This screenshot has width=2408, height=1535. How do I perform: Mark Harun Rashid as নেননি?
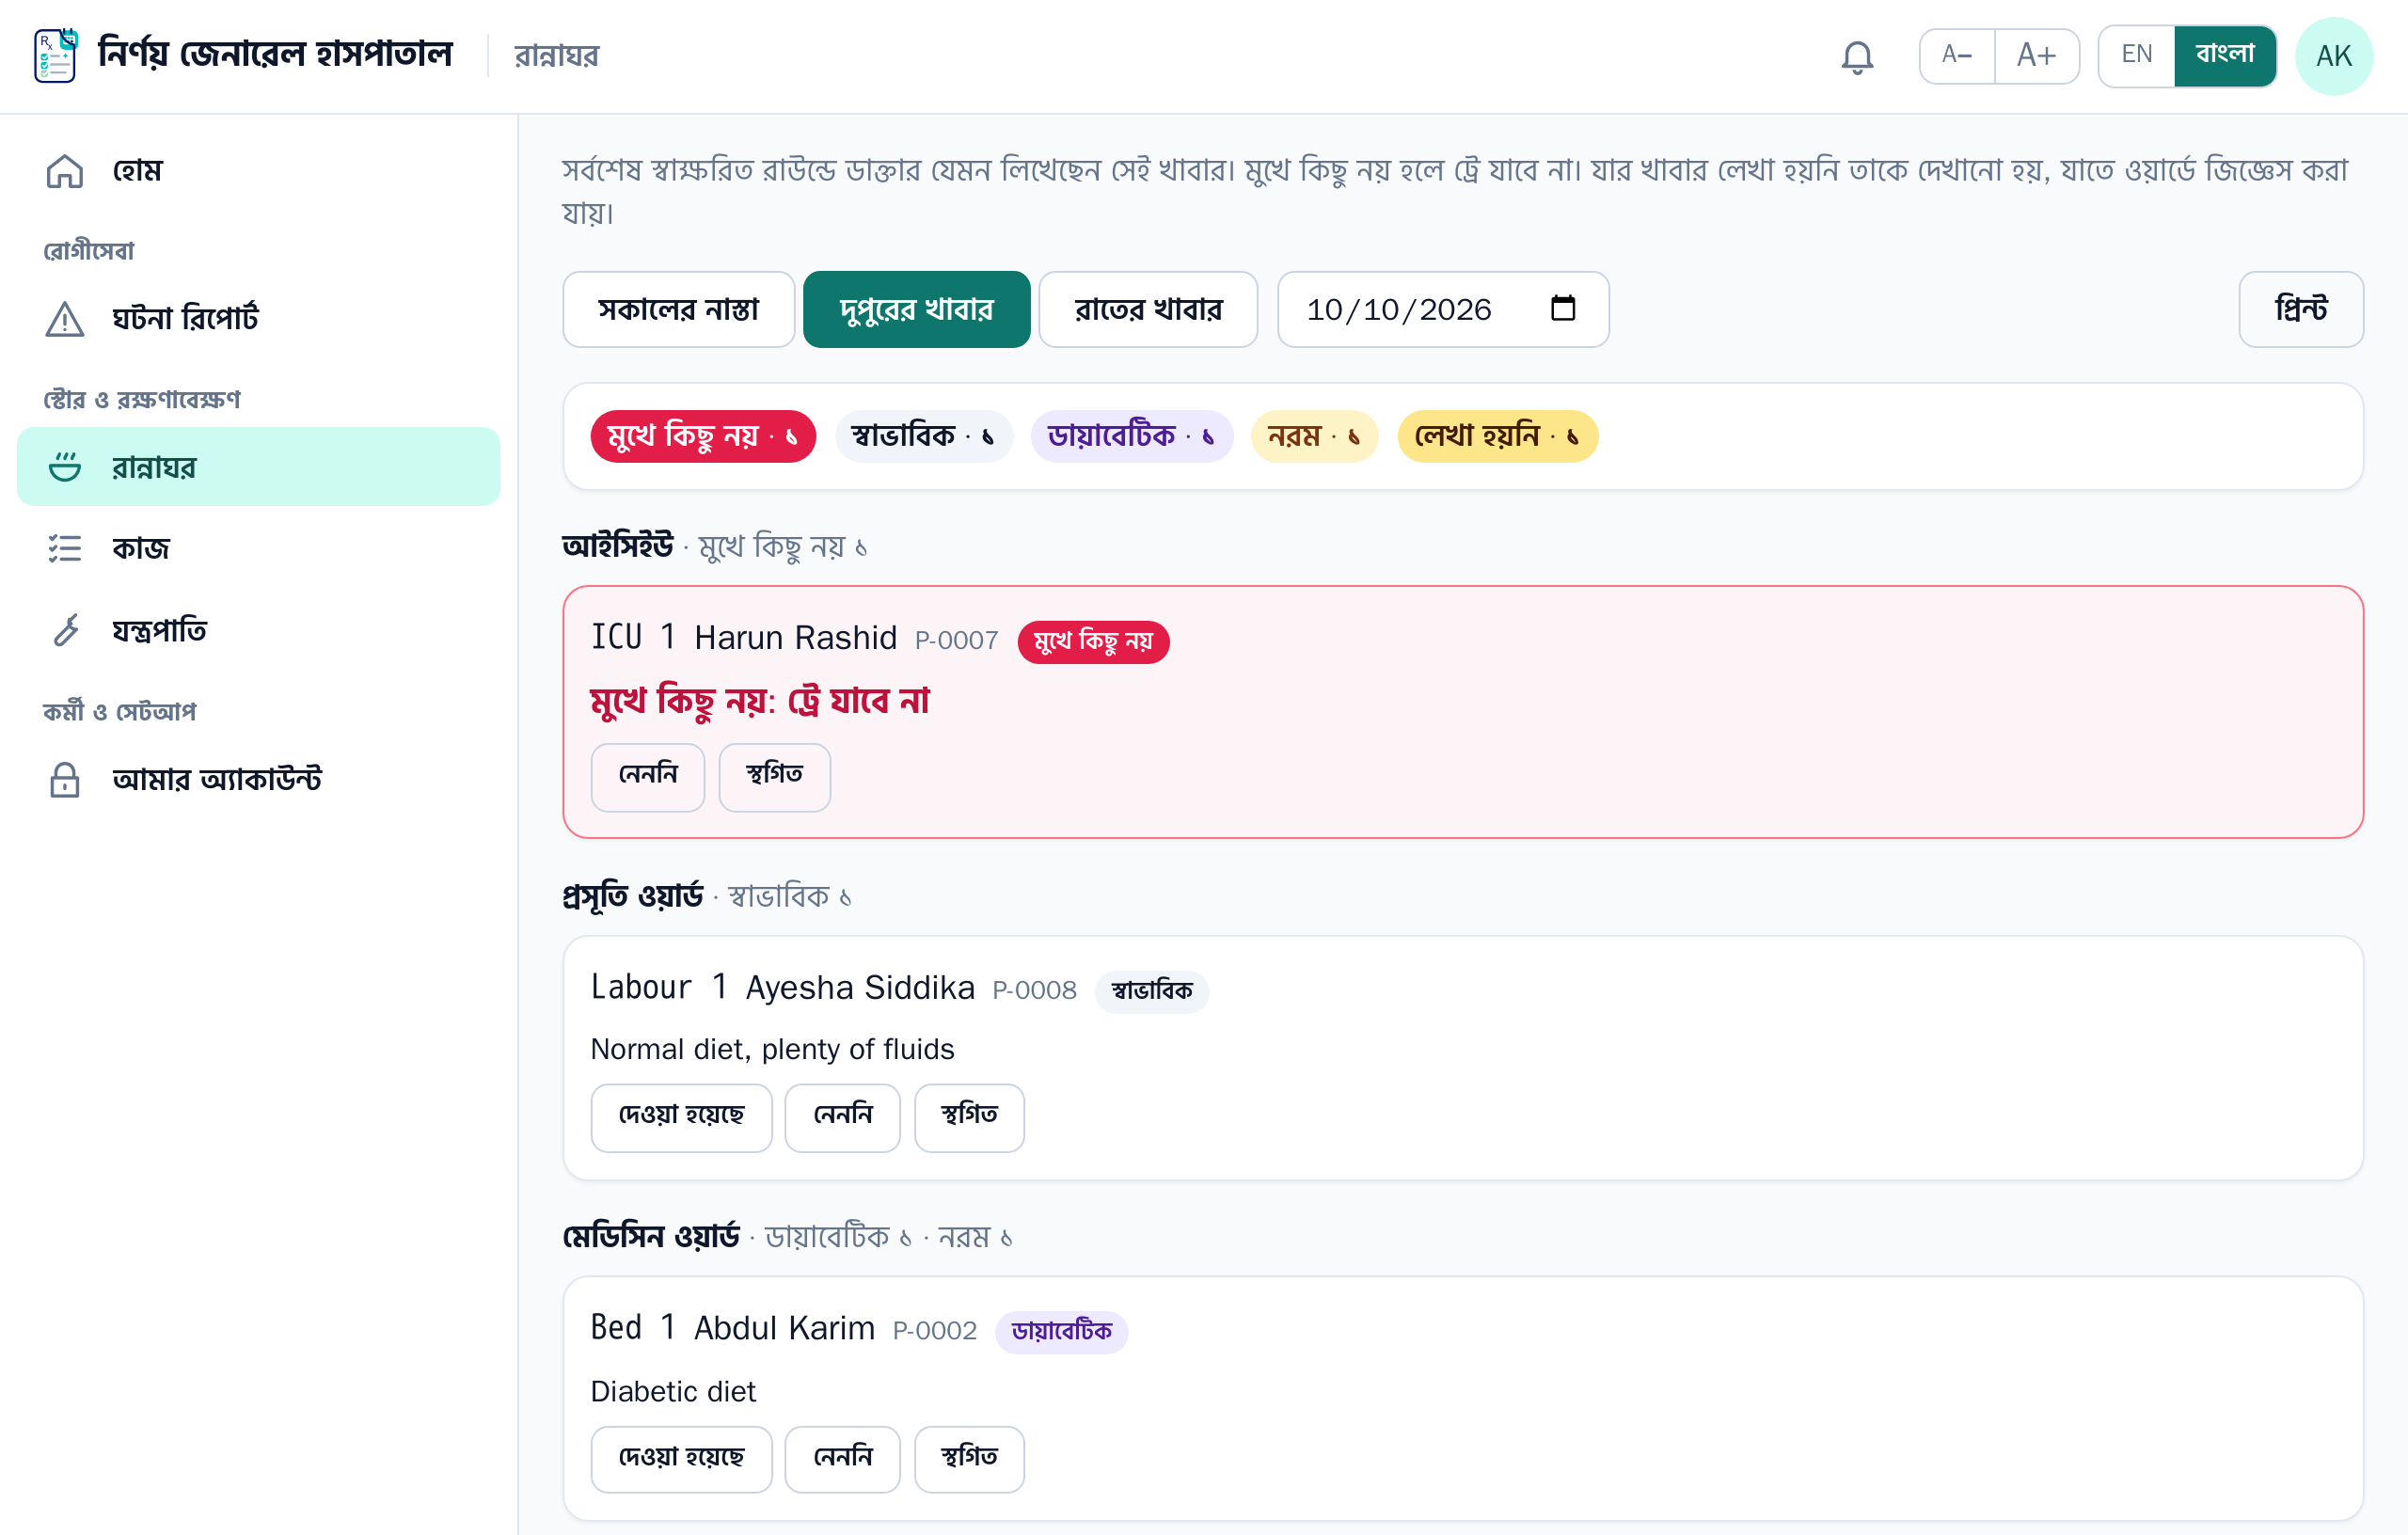[648, 777]
